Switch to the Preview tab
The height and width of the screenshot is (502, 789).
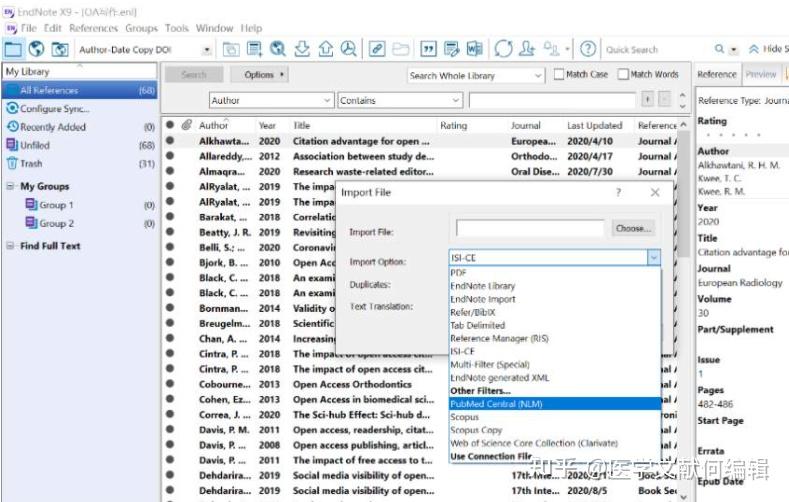(761, 74)
